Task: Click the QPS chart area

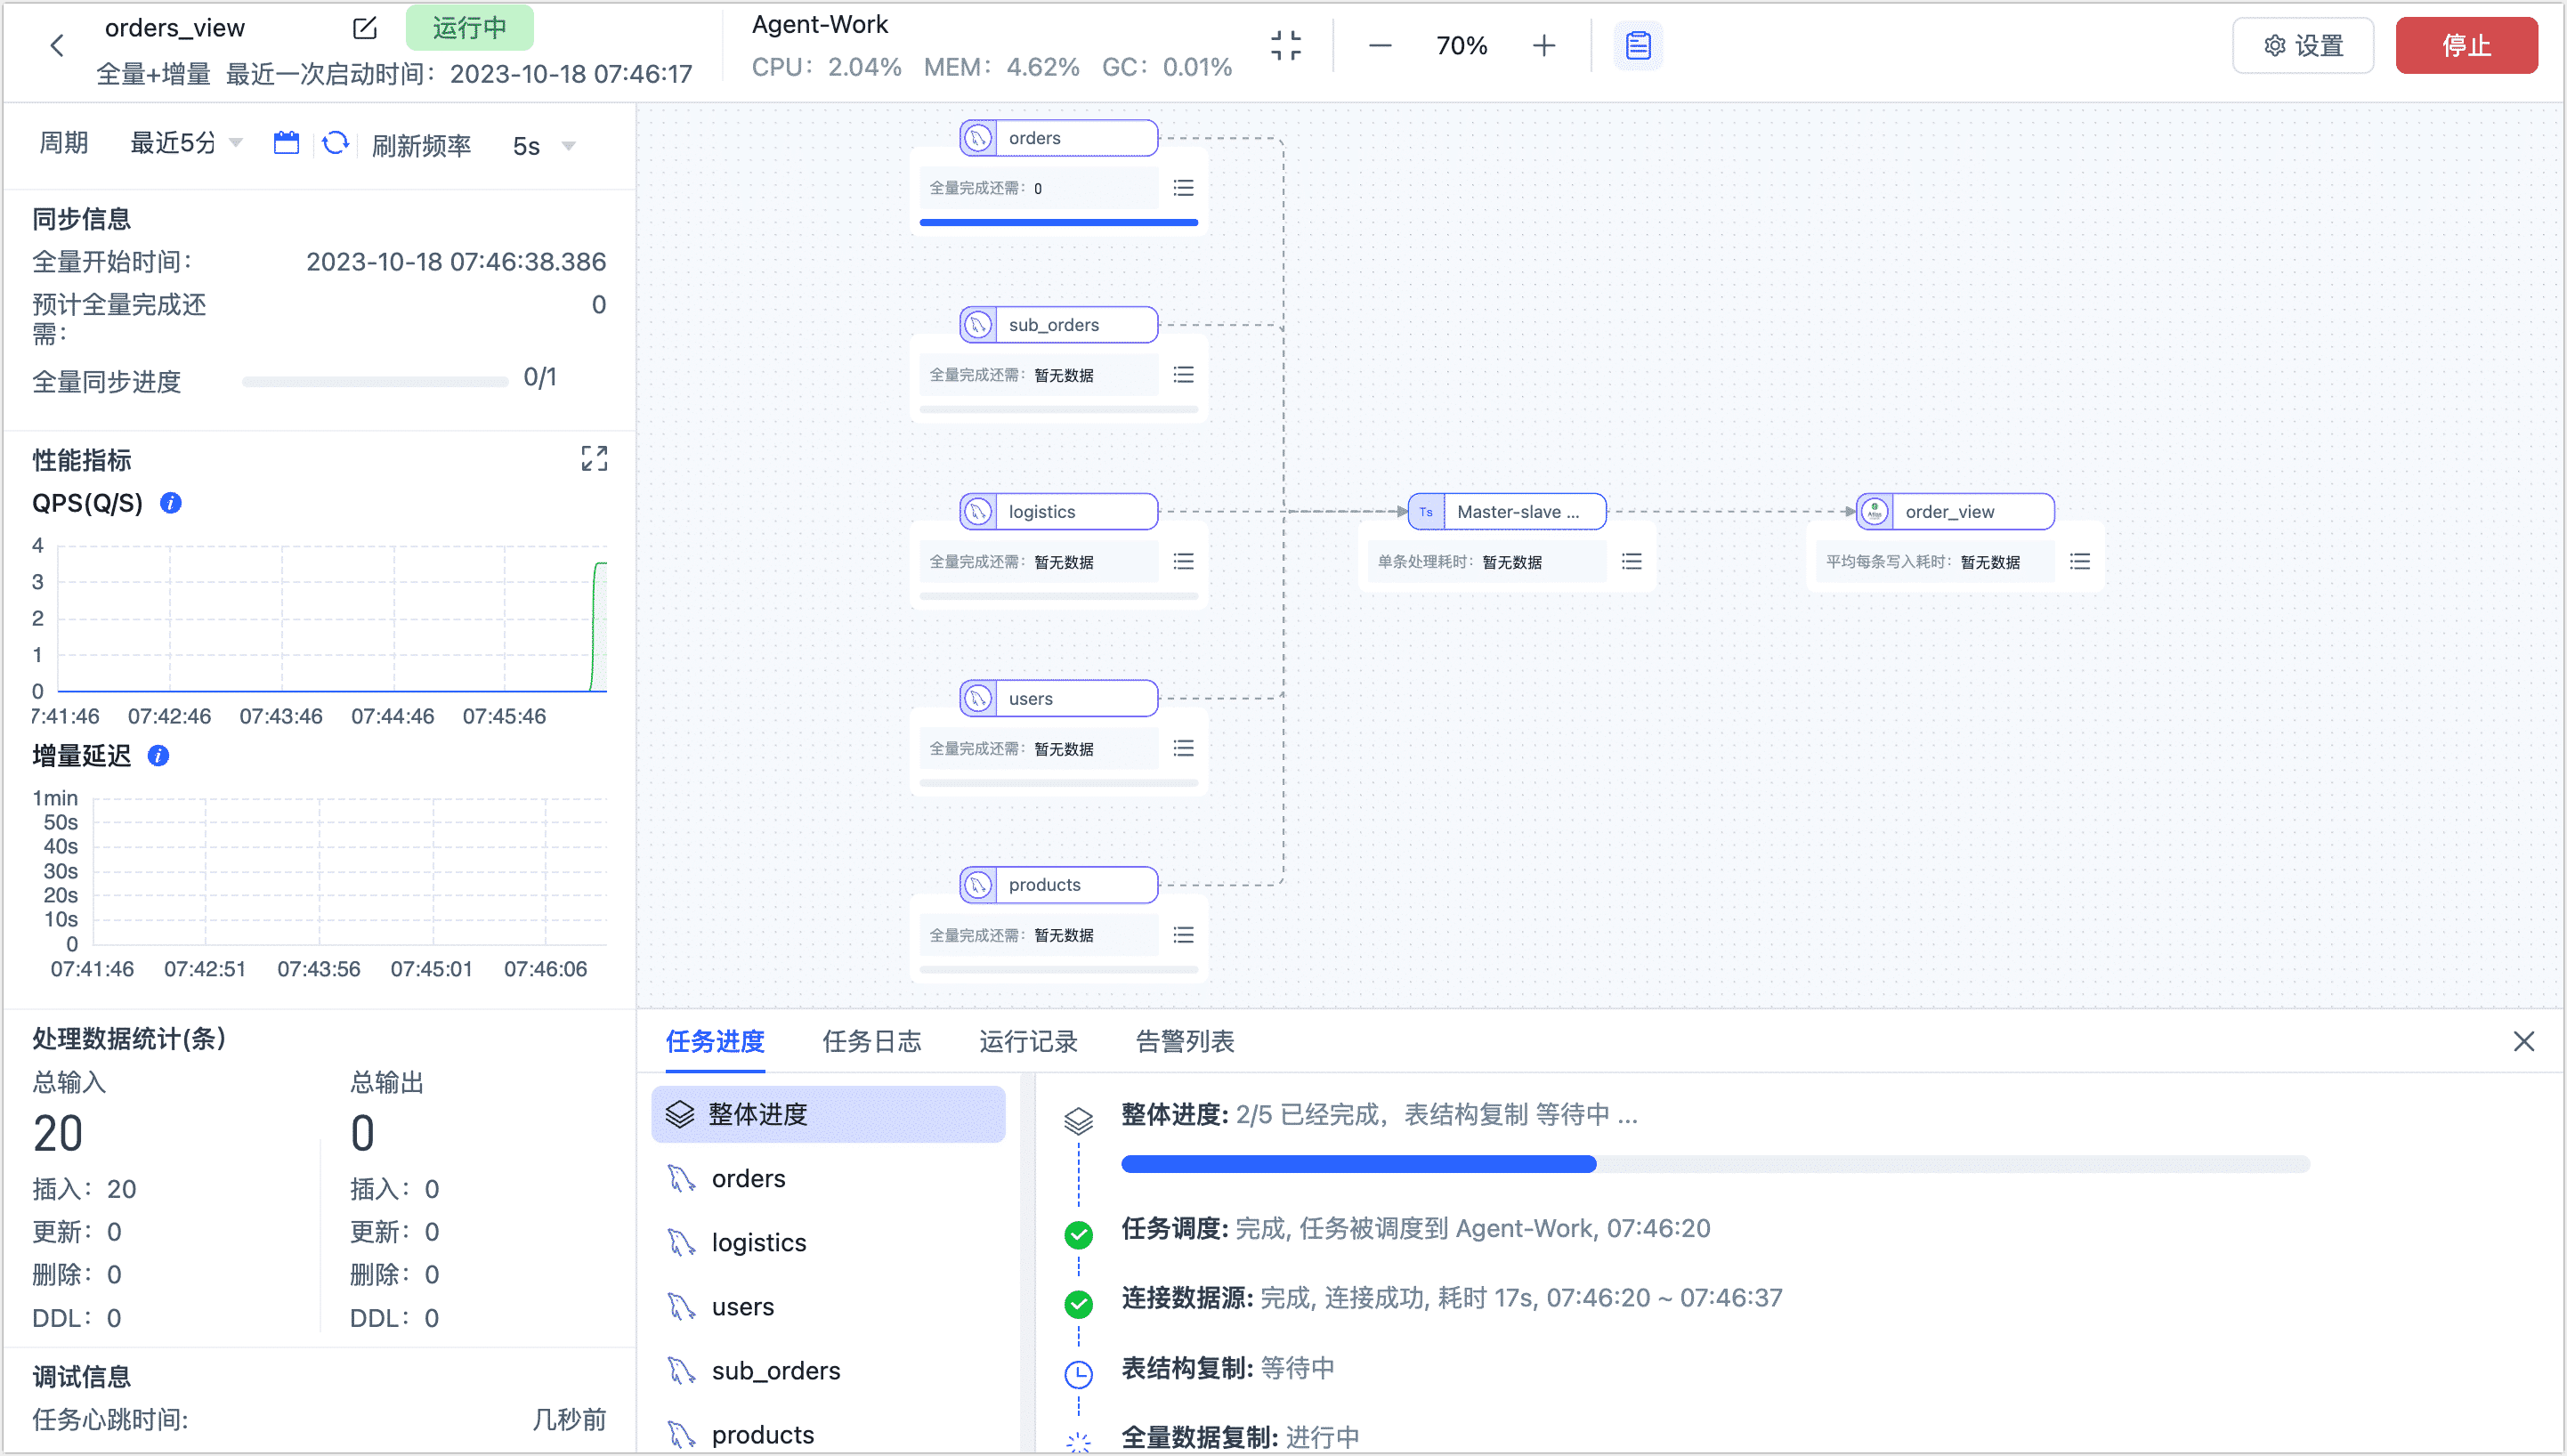Action: [332, 618]
